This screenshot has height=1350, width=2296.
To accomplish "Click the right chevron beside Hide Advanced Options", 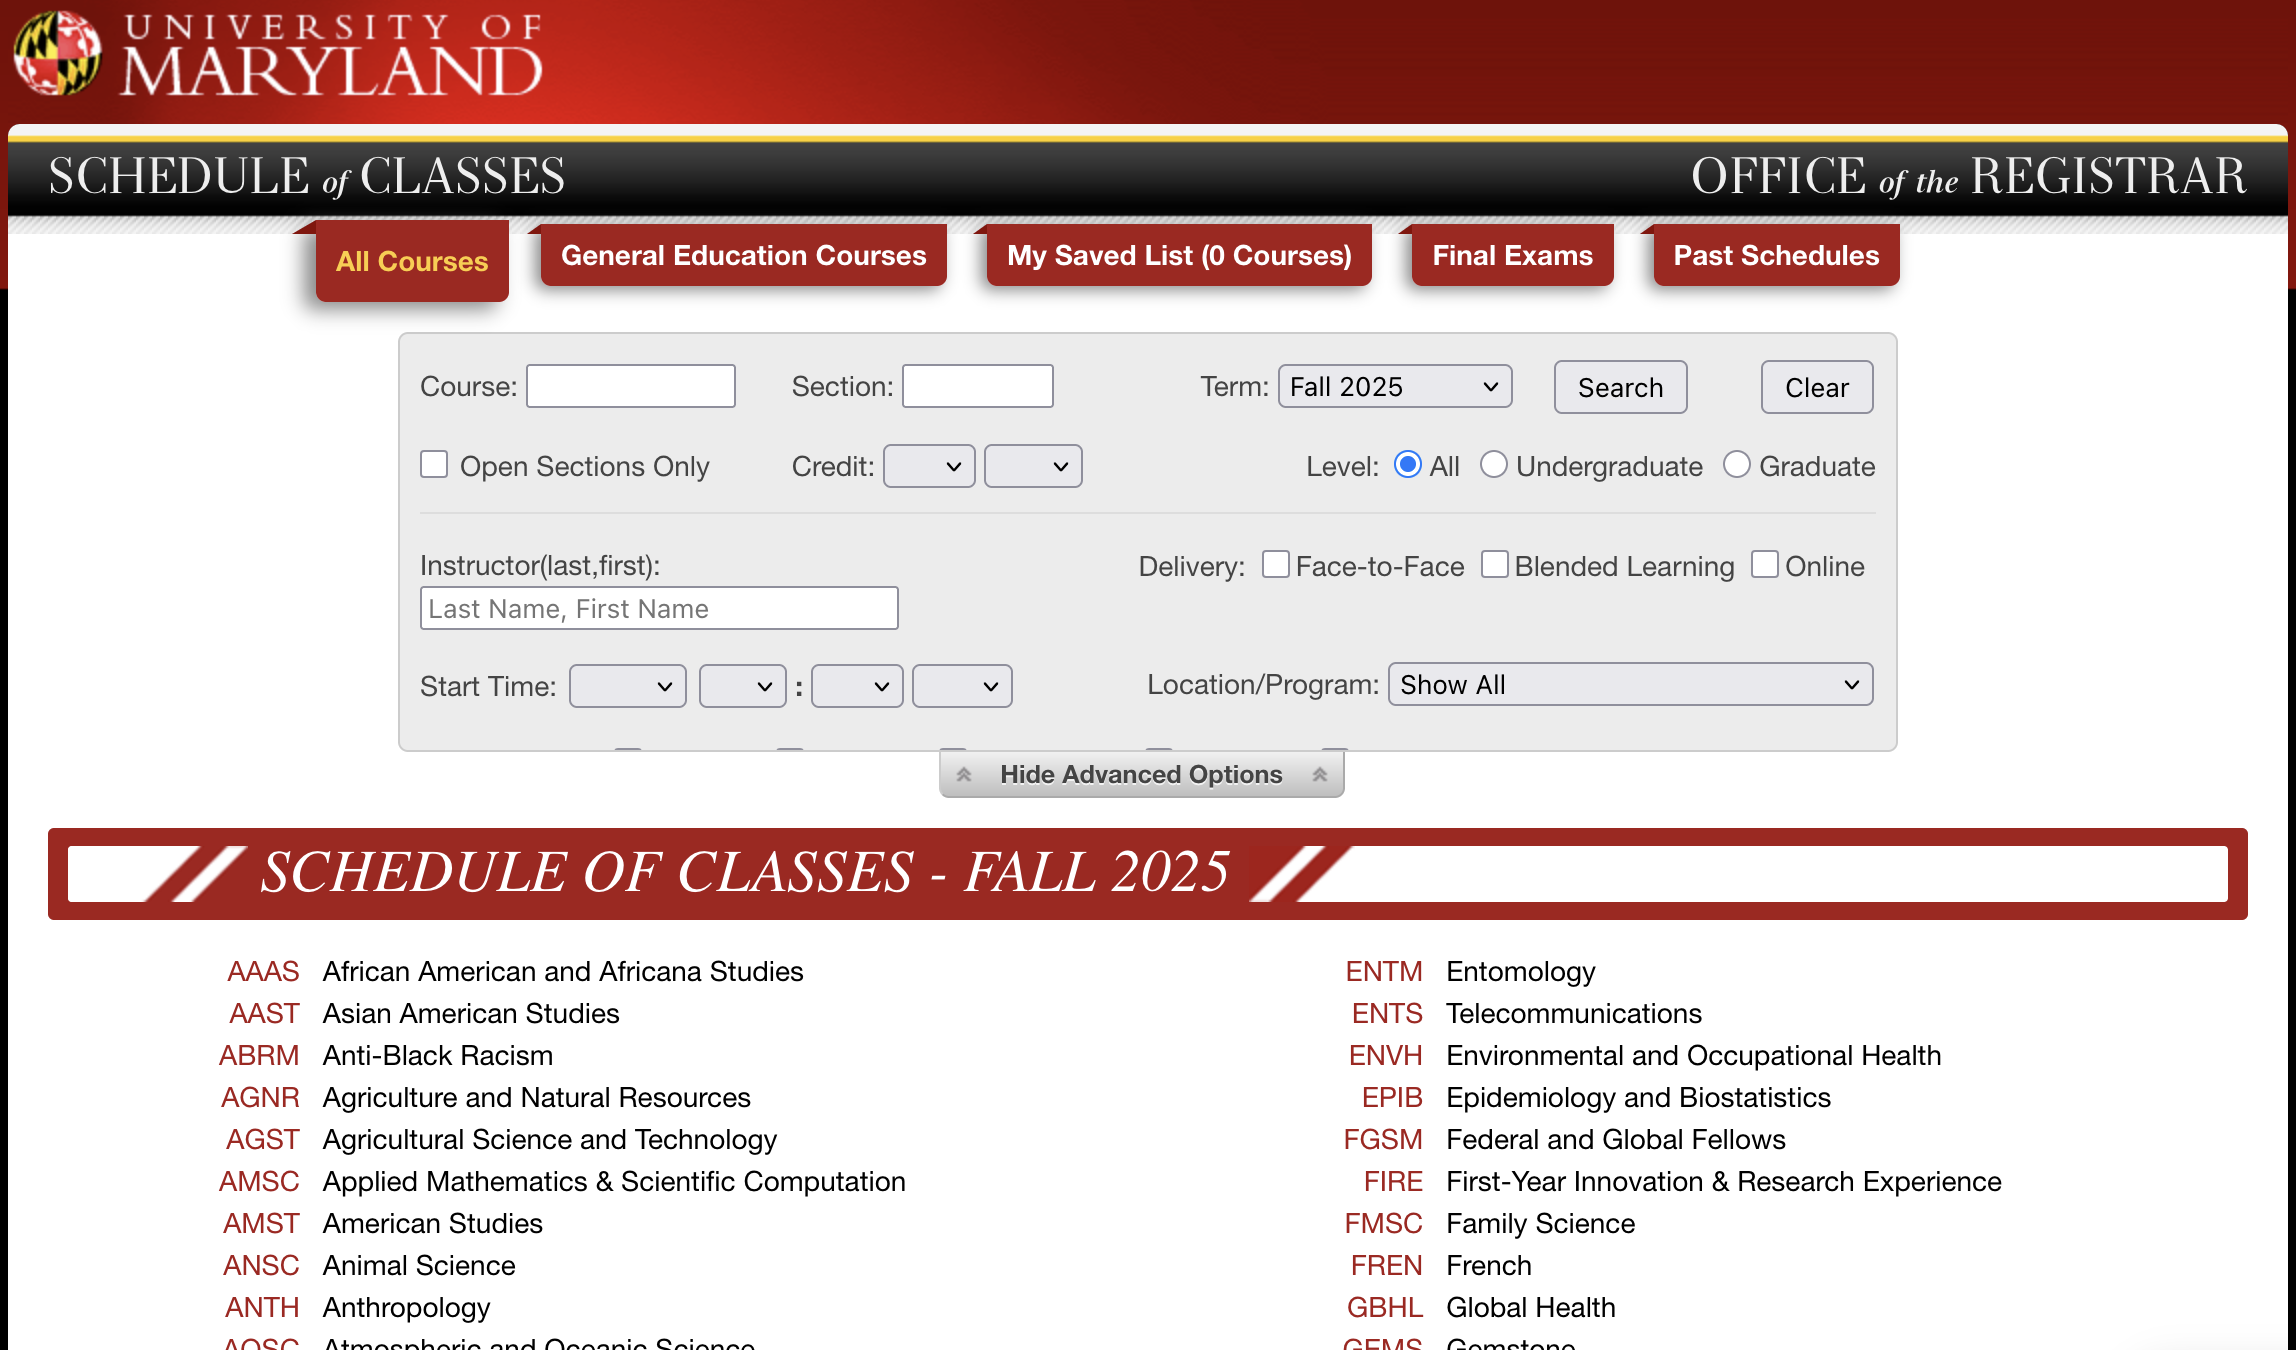I will pyautogui.click(x=1320, y=775).
